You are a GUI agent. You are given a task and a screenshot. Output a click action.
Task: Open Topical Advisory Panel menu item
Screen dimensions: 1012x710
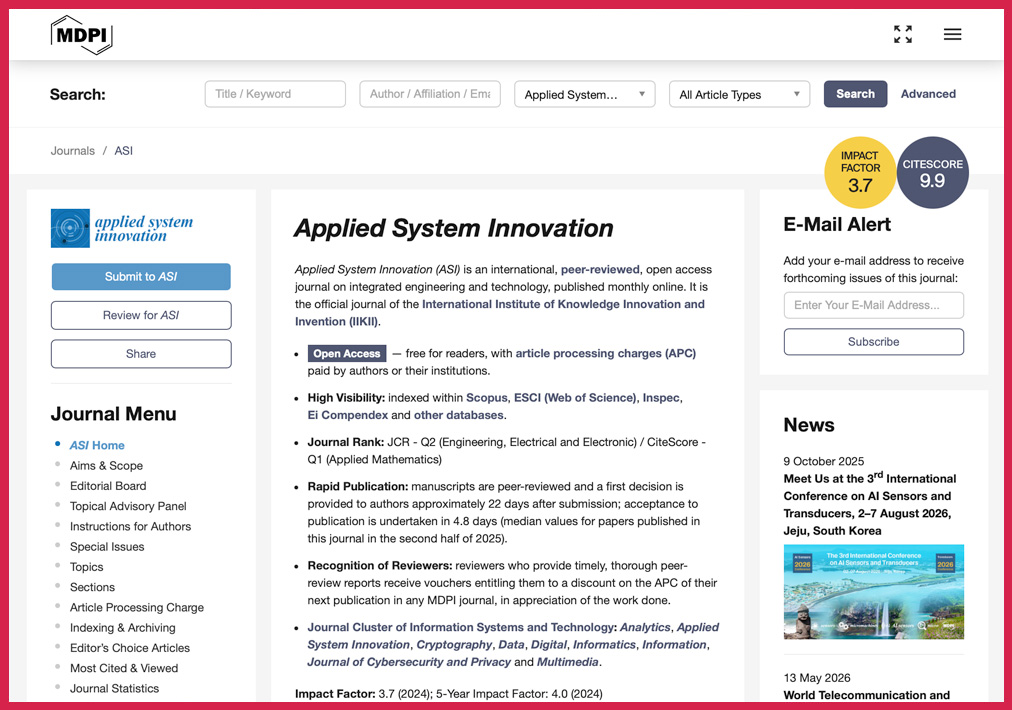coord(128,507)
